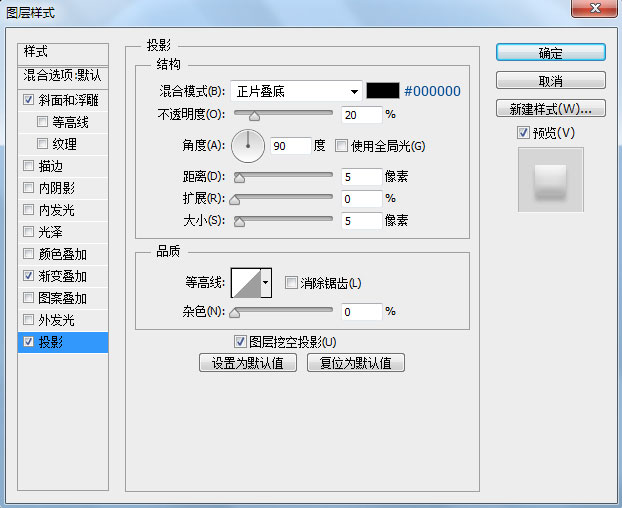Toggle the 预览 checkbox
Viewport: 622px width, 508px height.
click(523, 132)
